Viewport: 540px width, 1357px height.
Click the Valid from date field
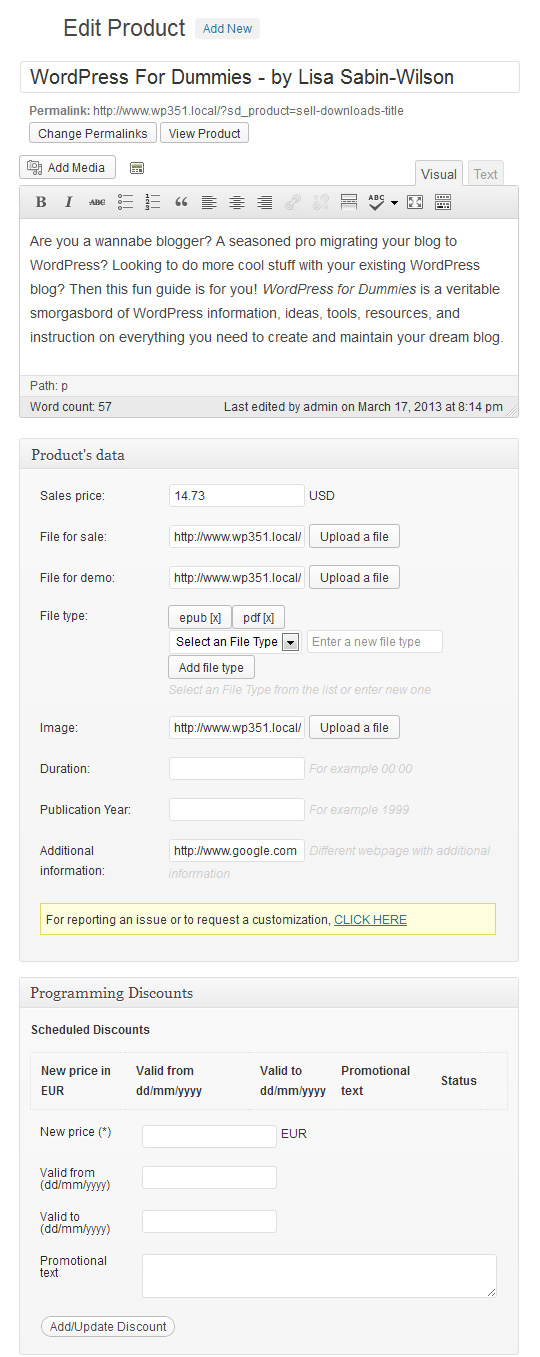[x=209, y=1177]
